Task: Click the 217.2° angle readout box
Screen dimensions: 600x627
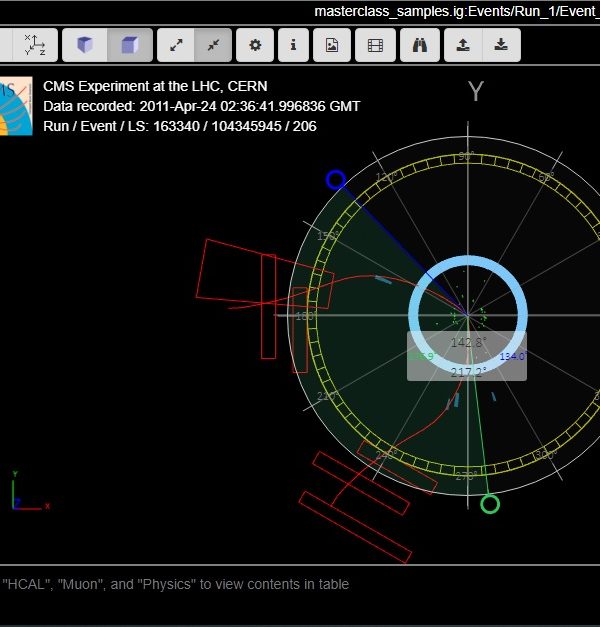Action: point(466,371)
